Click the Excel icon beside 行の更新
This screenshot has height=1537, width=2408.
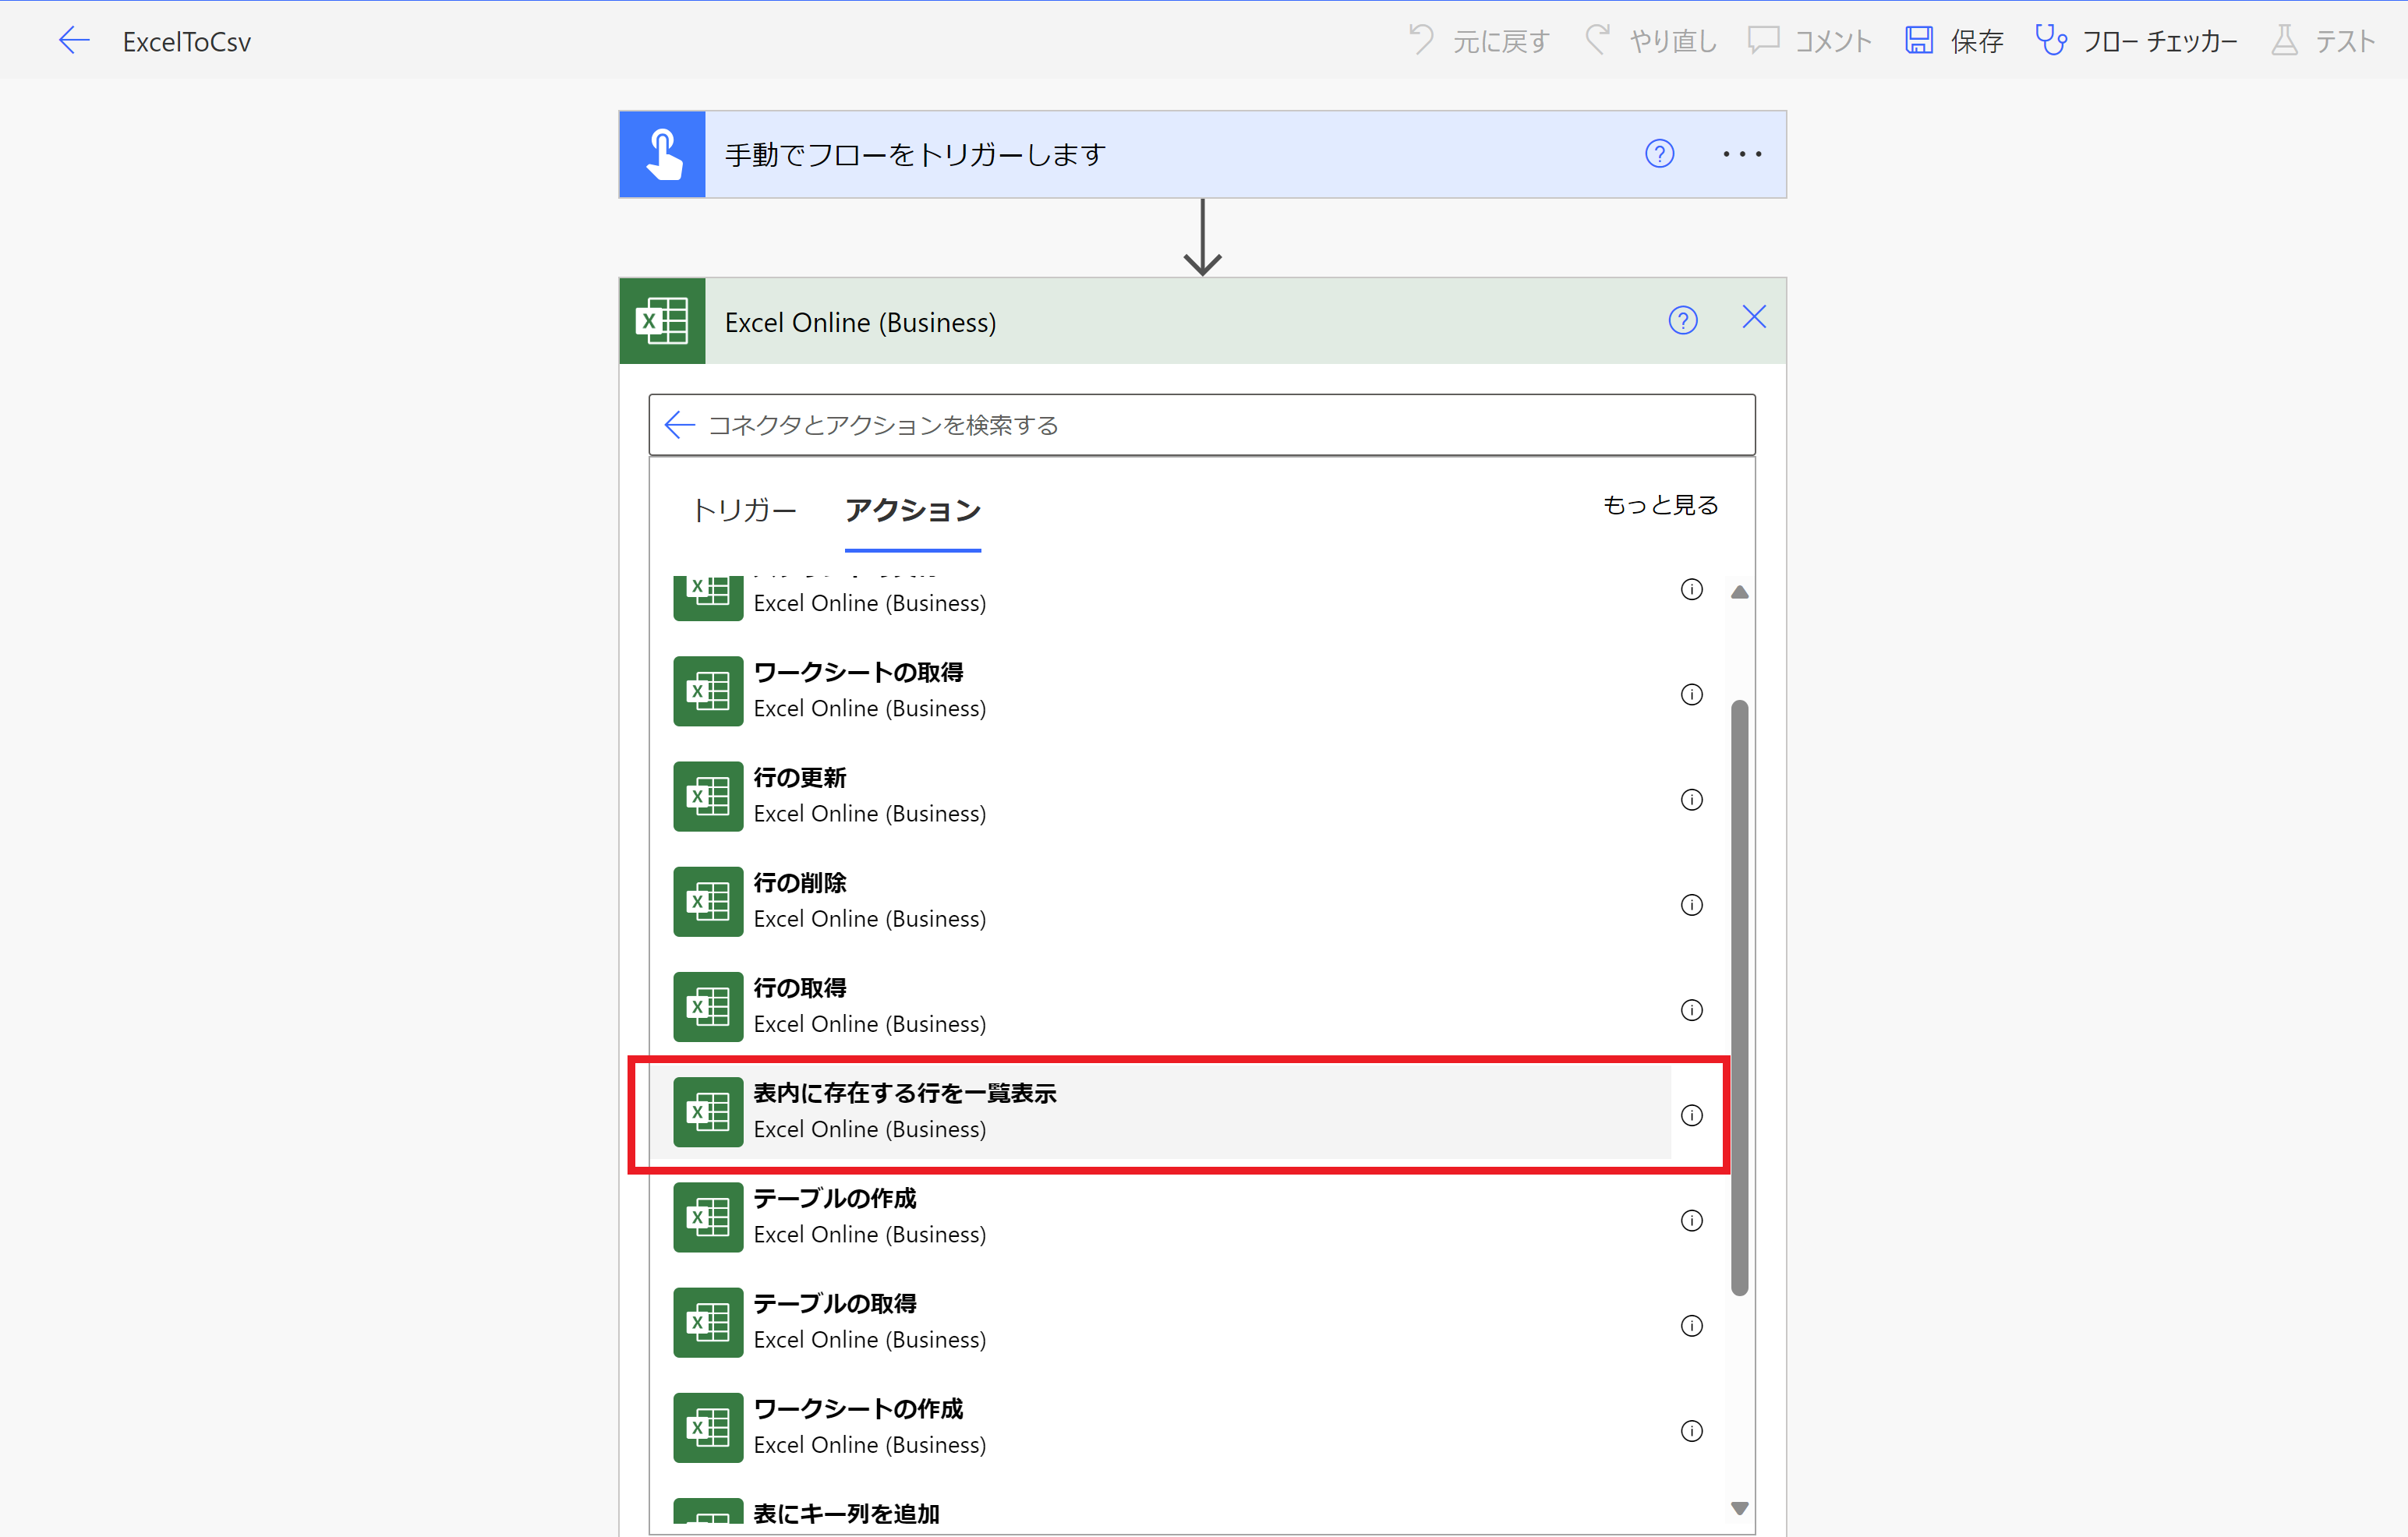[x=708, y=796]
